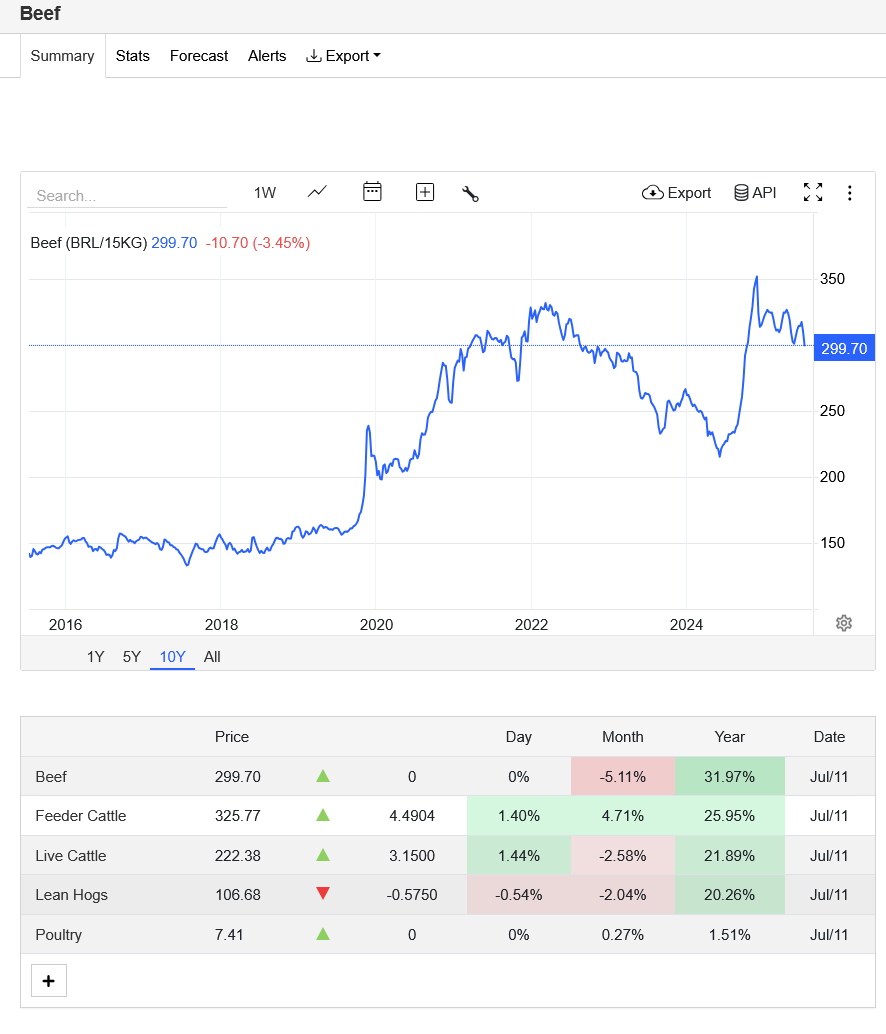Open the Beef link in table
886x1034 pixels.
click(x=51, y=777)
